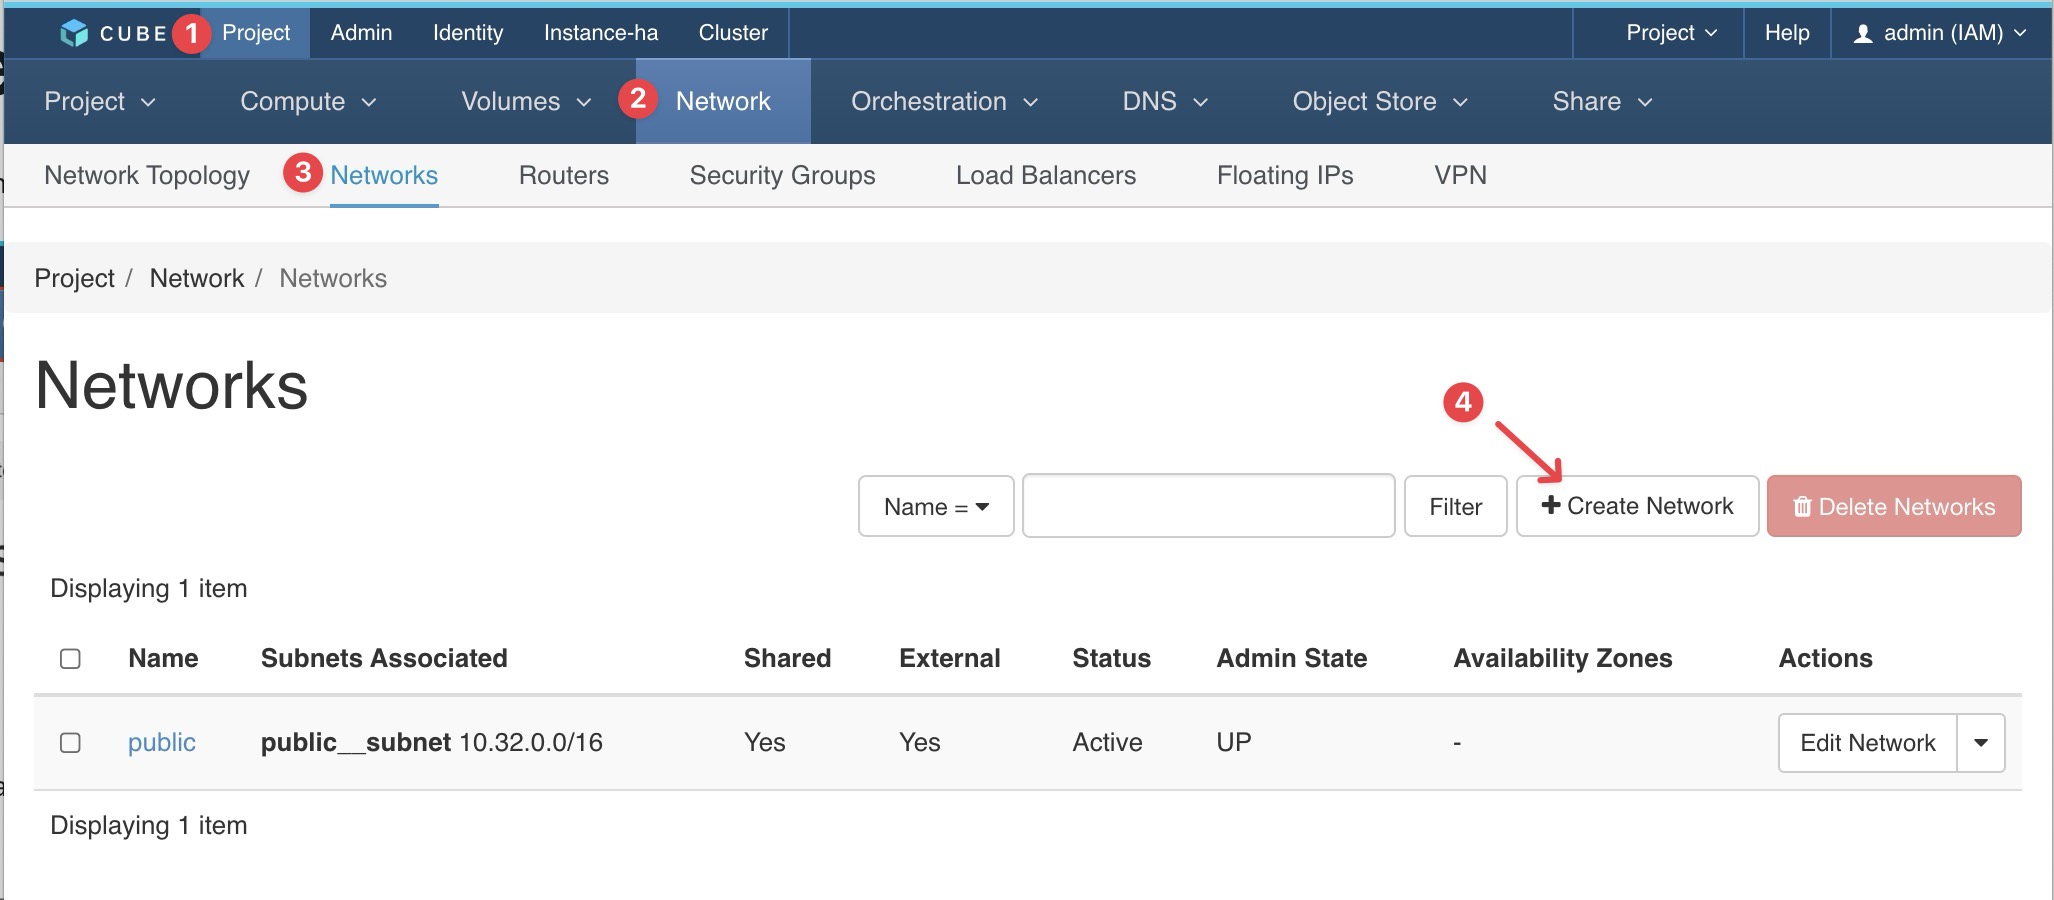Viewport: 2054px width, 900px height.
Task: Open the Name = filter dropdown
Action: [936, 506]
